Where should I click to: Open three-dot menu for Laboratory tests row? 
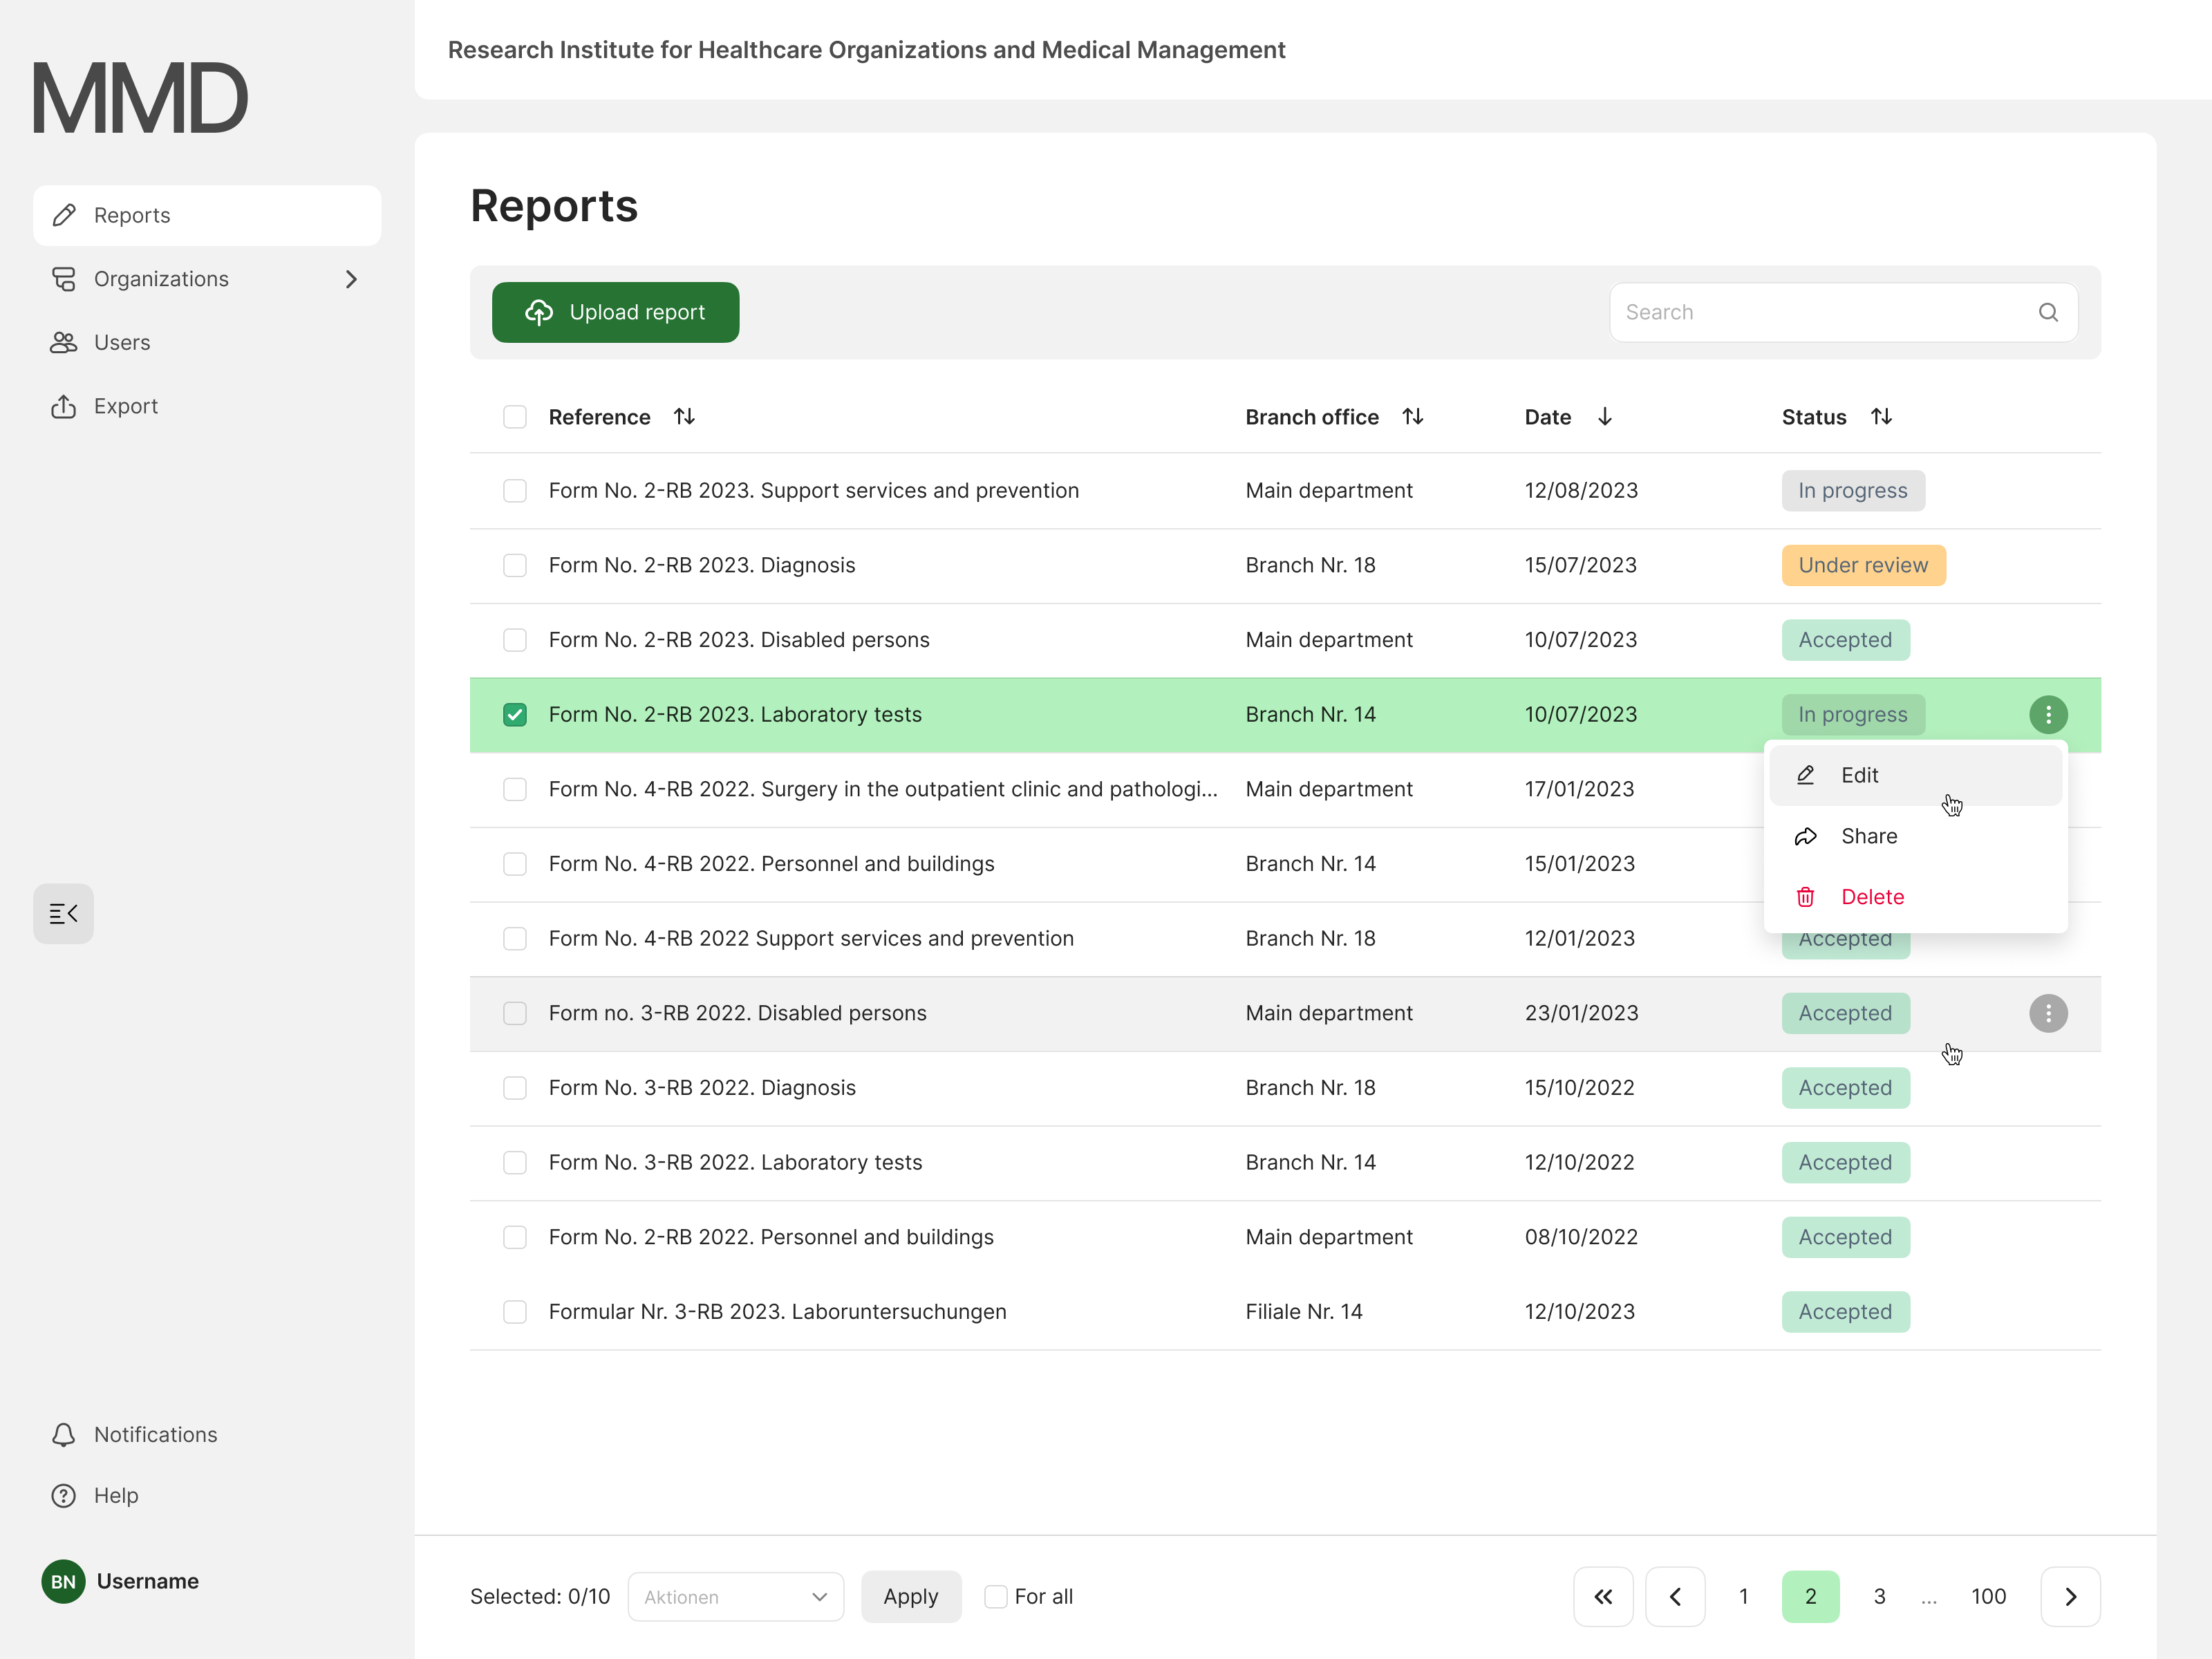(2047, 714)
